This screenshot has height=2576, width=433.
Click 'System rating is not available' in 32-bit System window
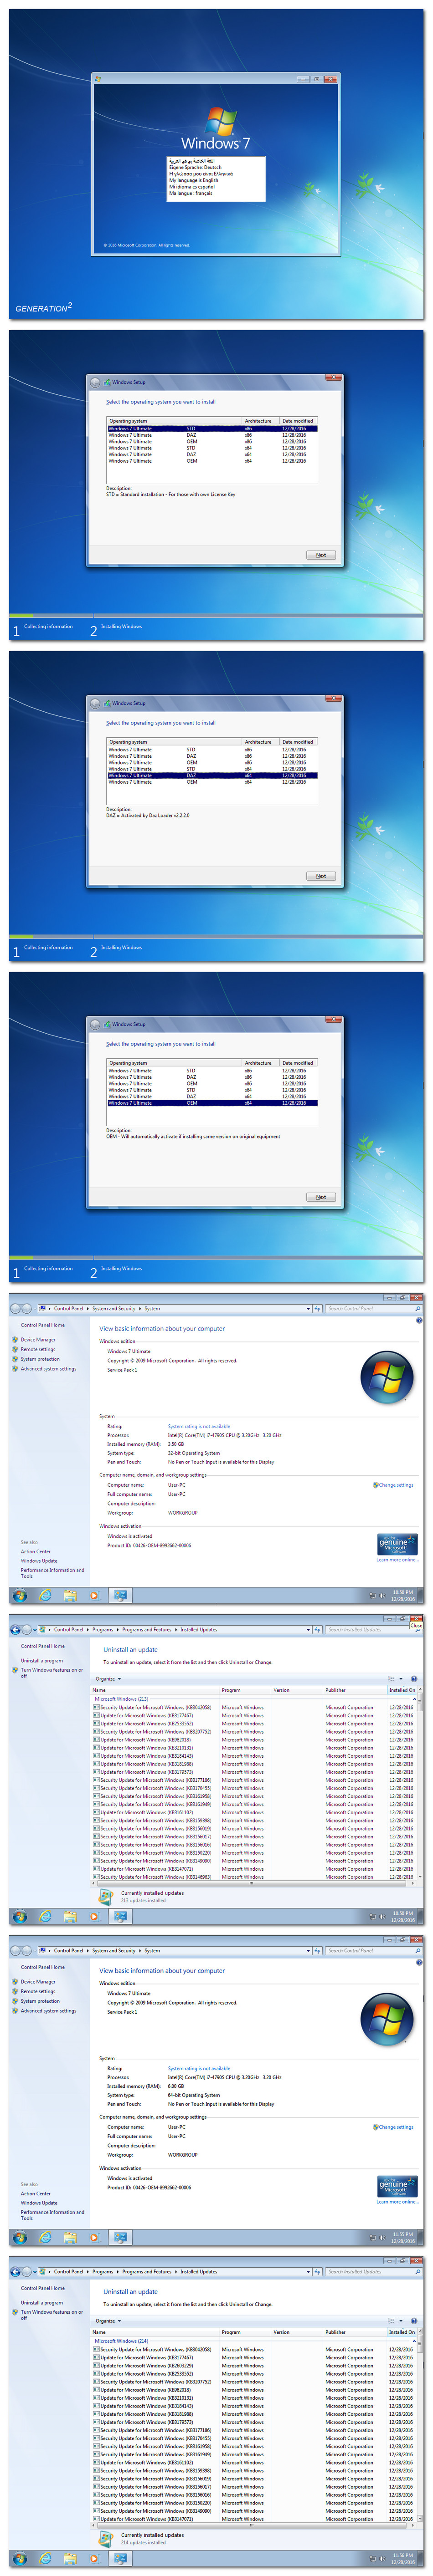[x=199, y=1426]
